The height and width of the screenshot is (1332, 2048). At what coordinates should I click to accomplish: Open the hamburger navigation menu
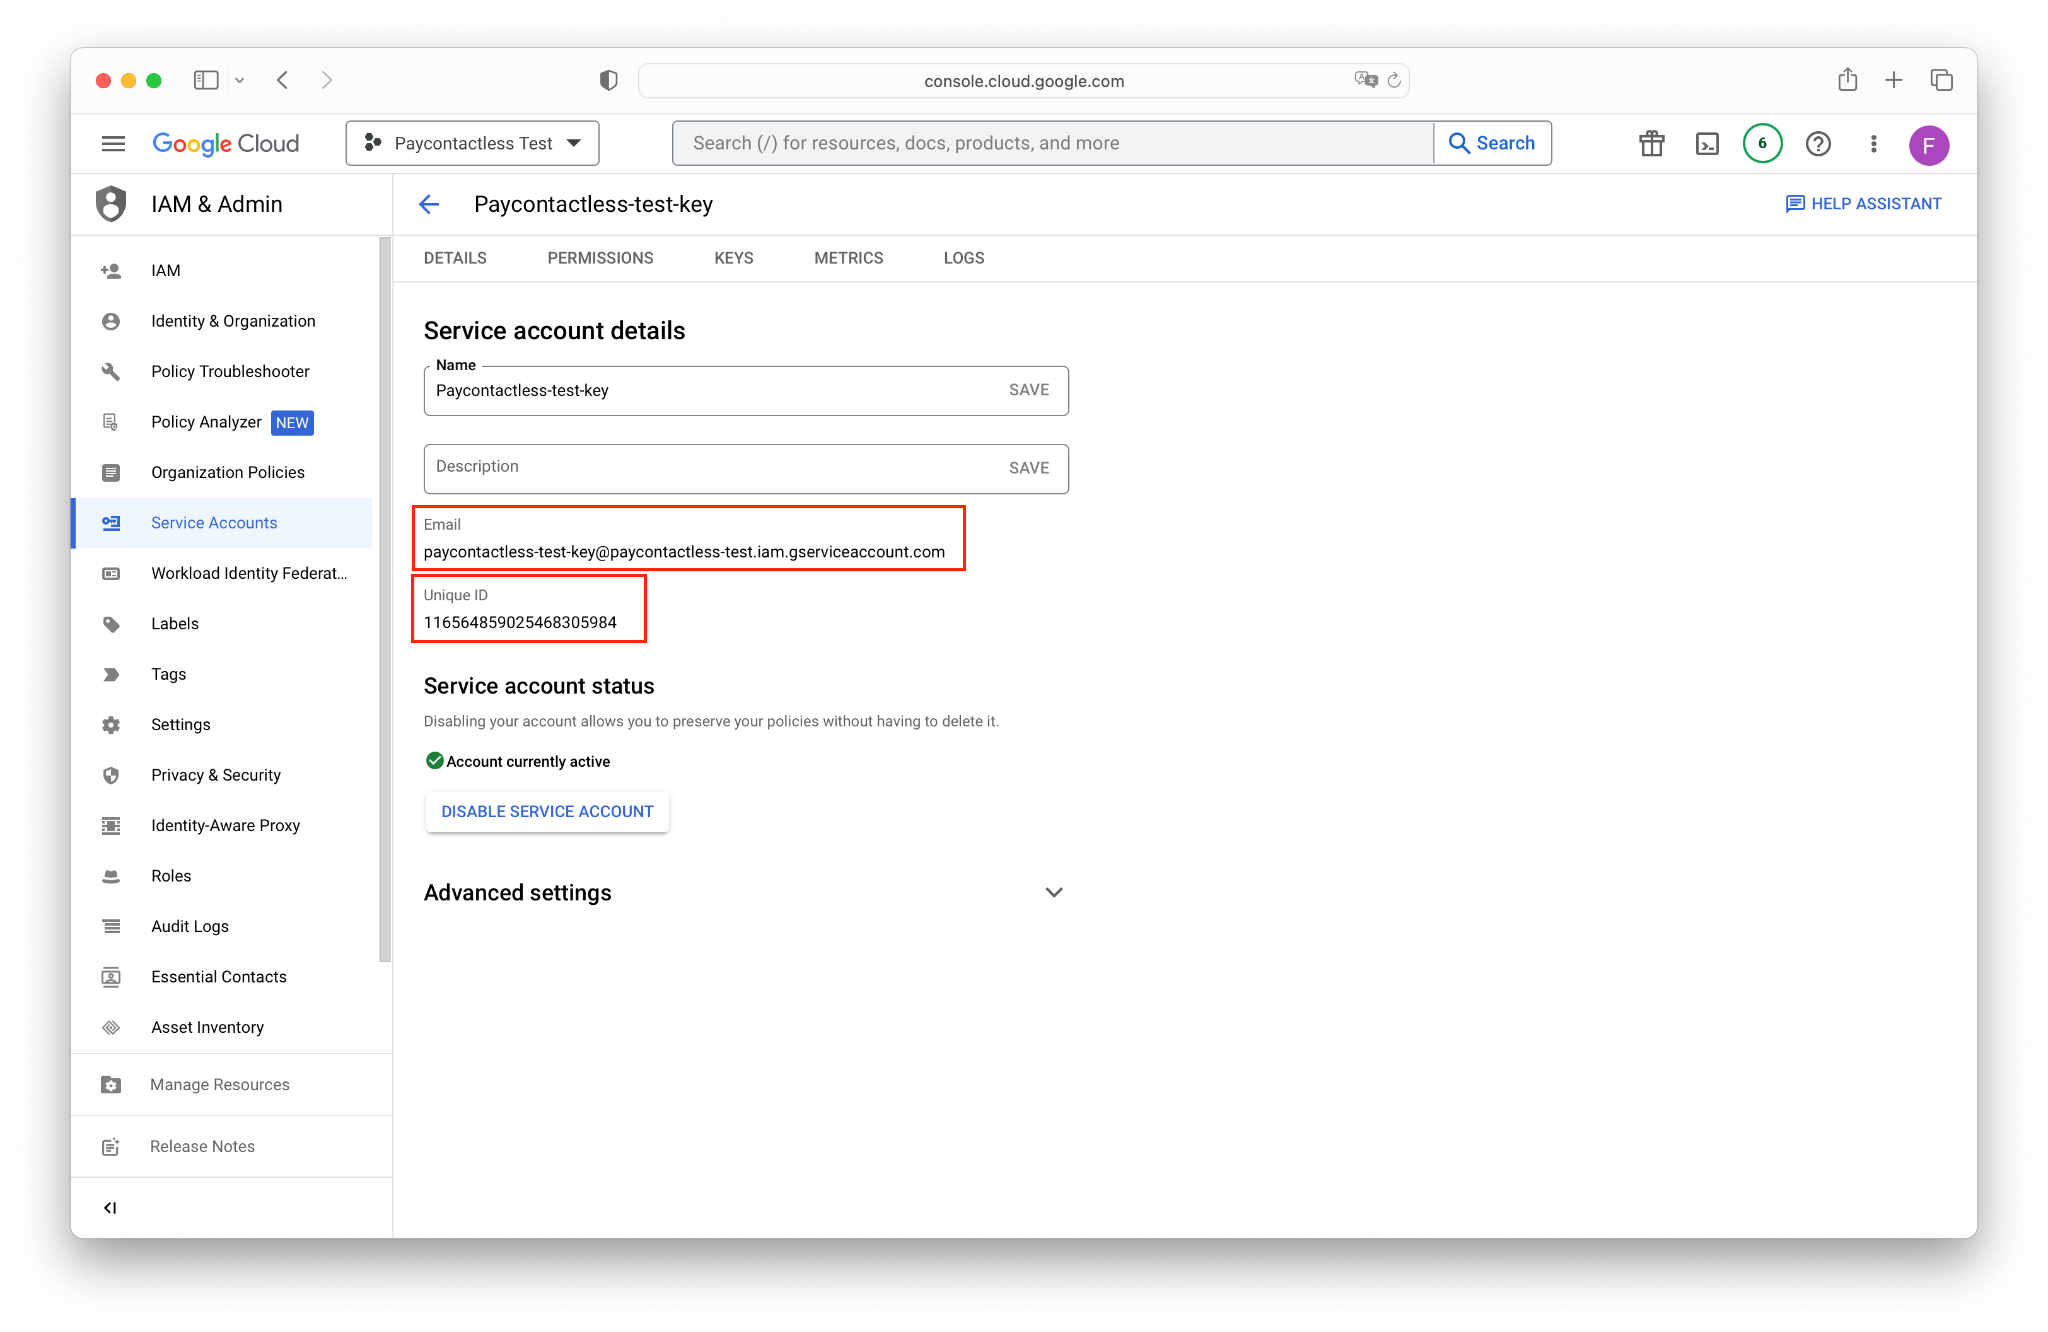pyautogui.click(x=114, y=144)
